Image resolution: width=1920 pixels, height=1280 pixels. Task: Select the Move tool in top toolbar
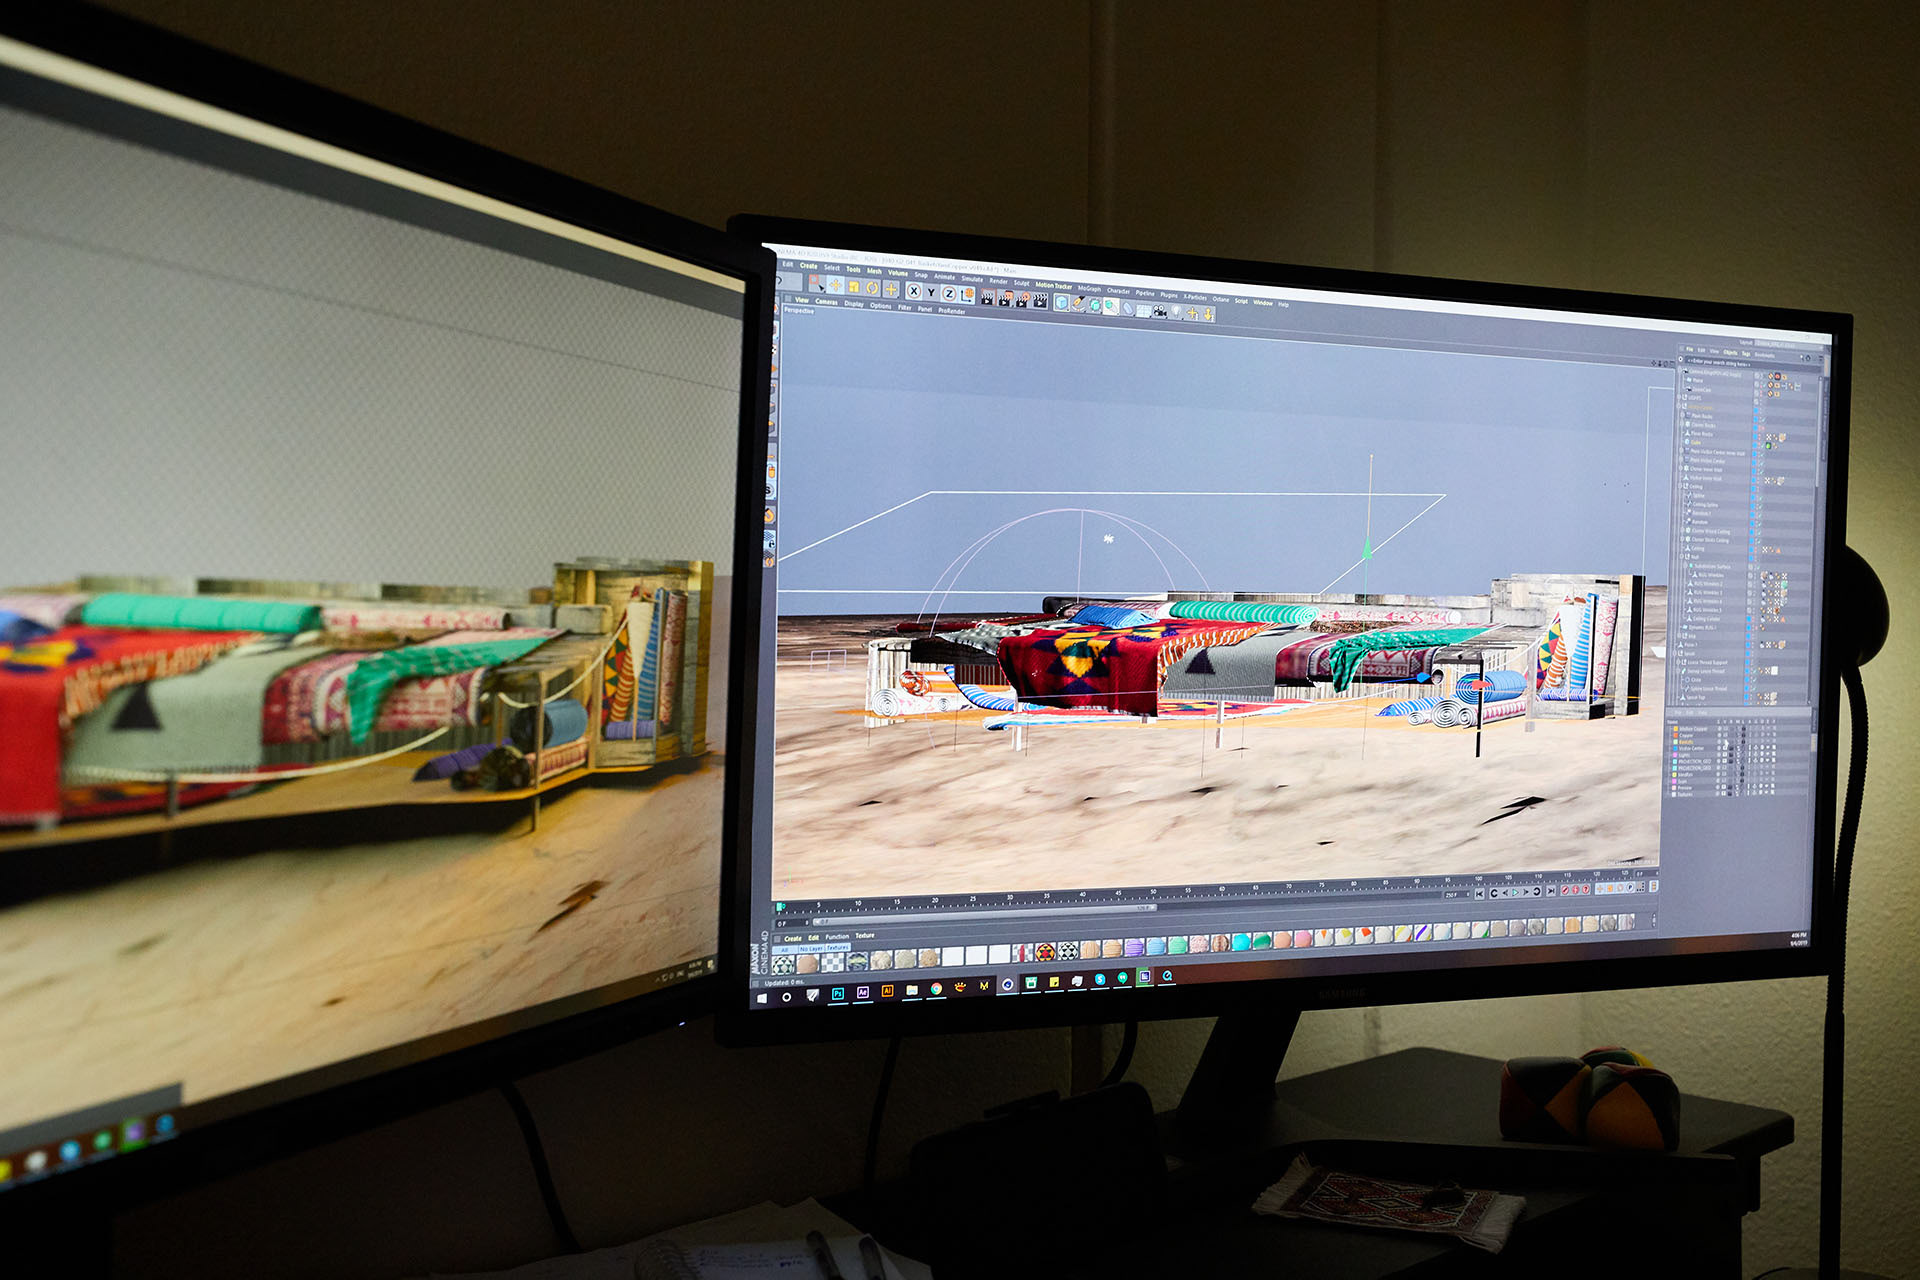pos(836,285)
